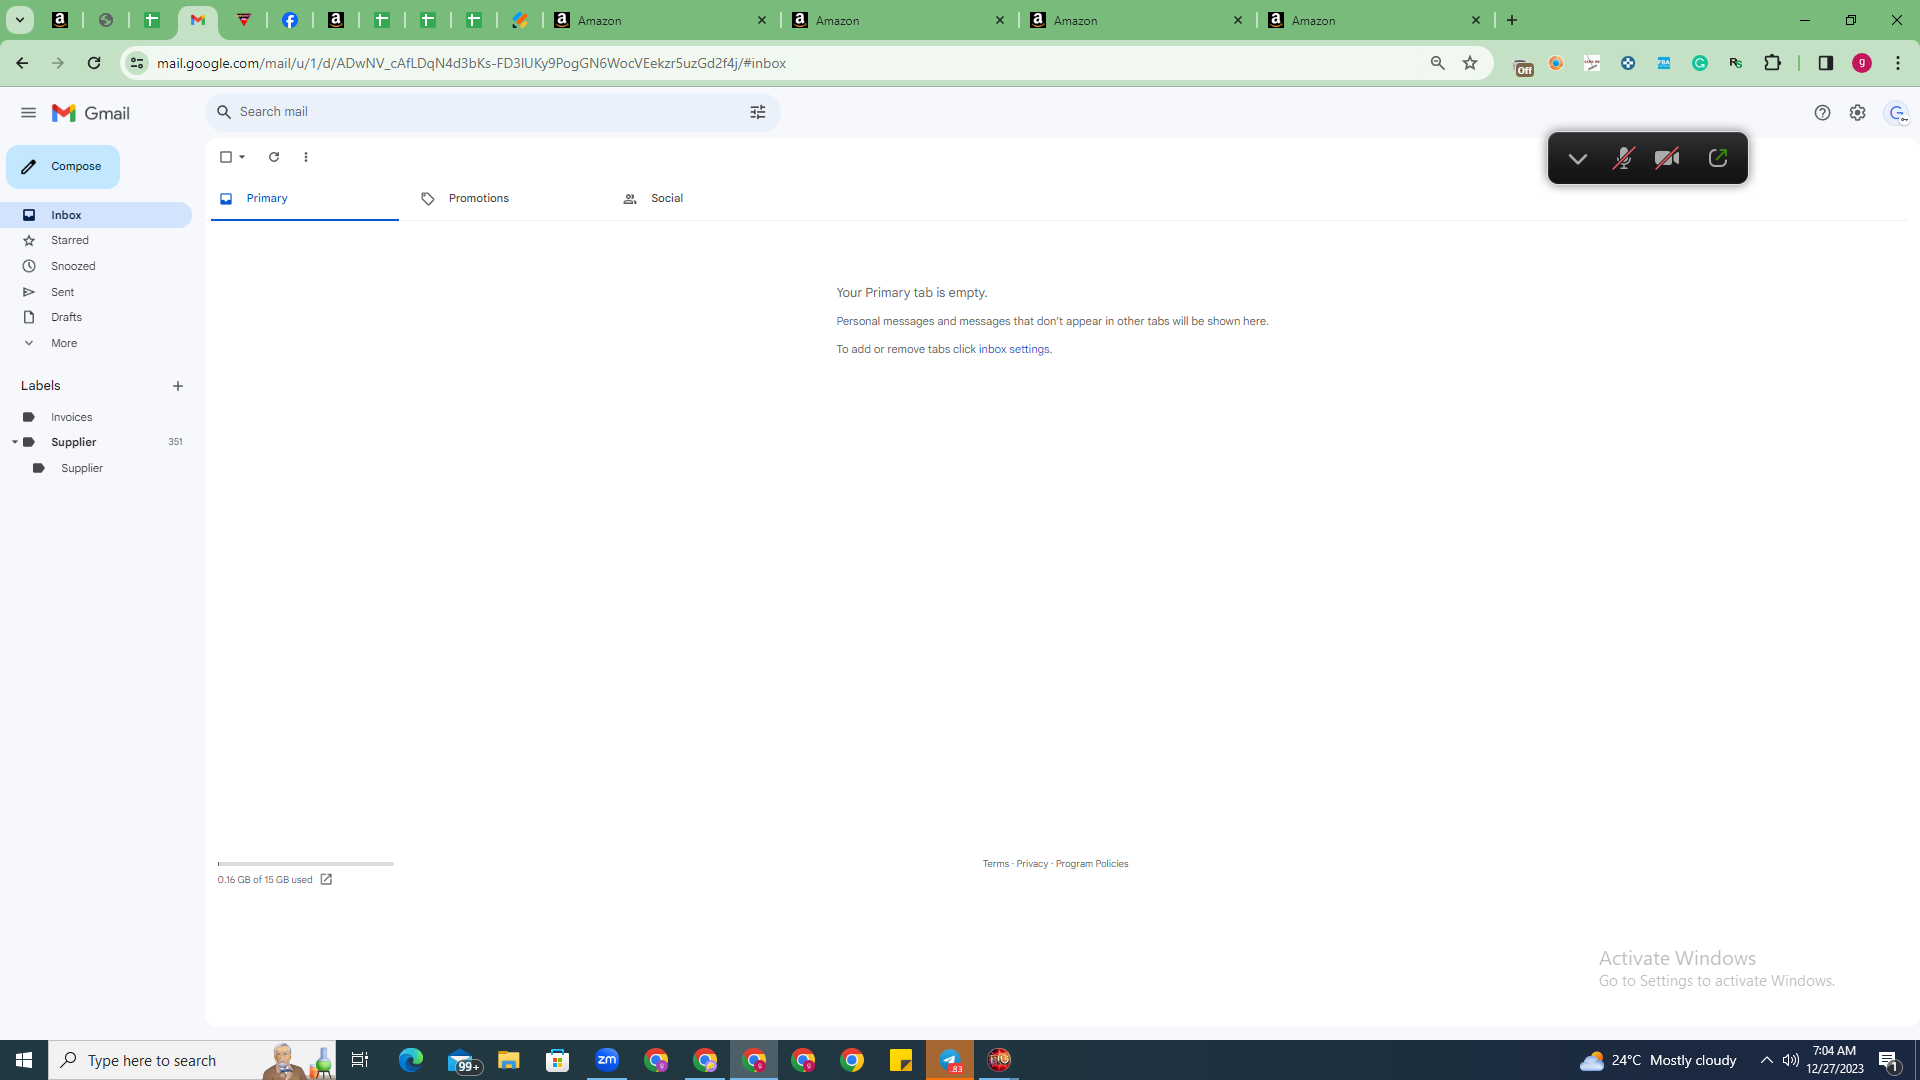Open the More options three-dot menu in mail toolbar
The image size is (1920, 1080).
pos(306,157)
